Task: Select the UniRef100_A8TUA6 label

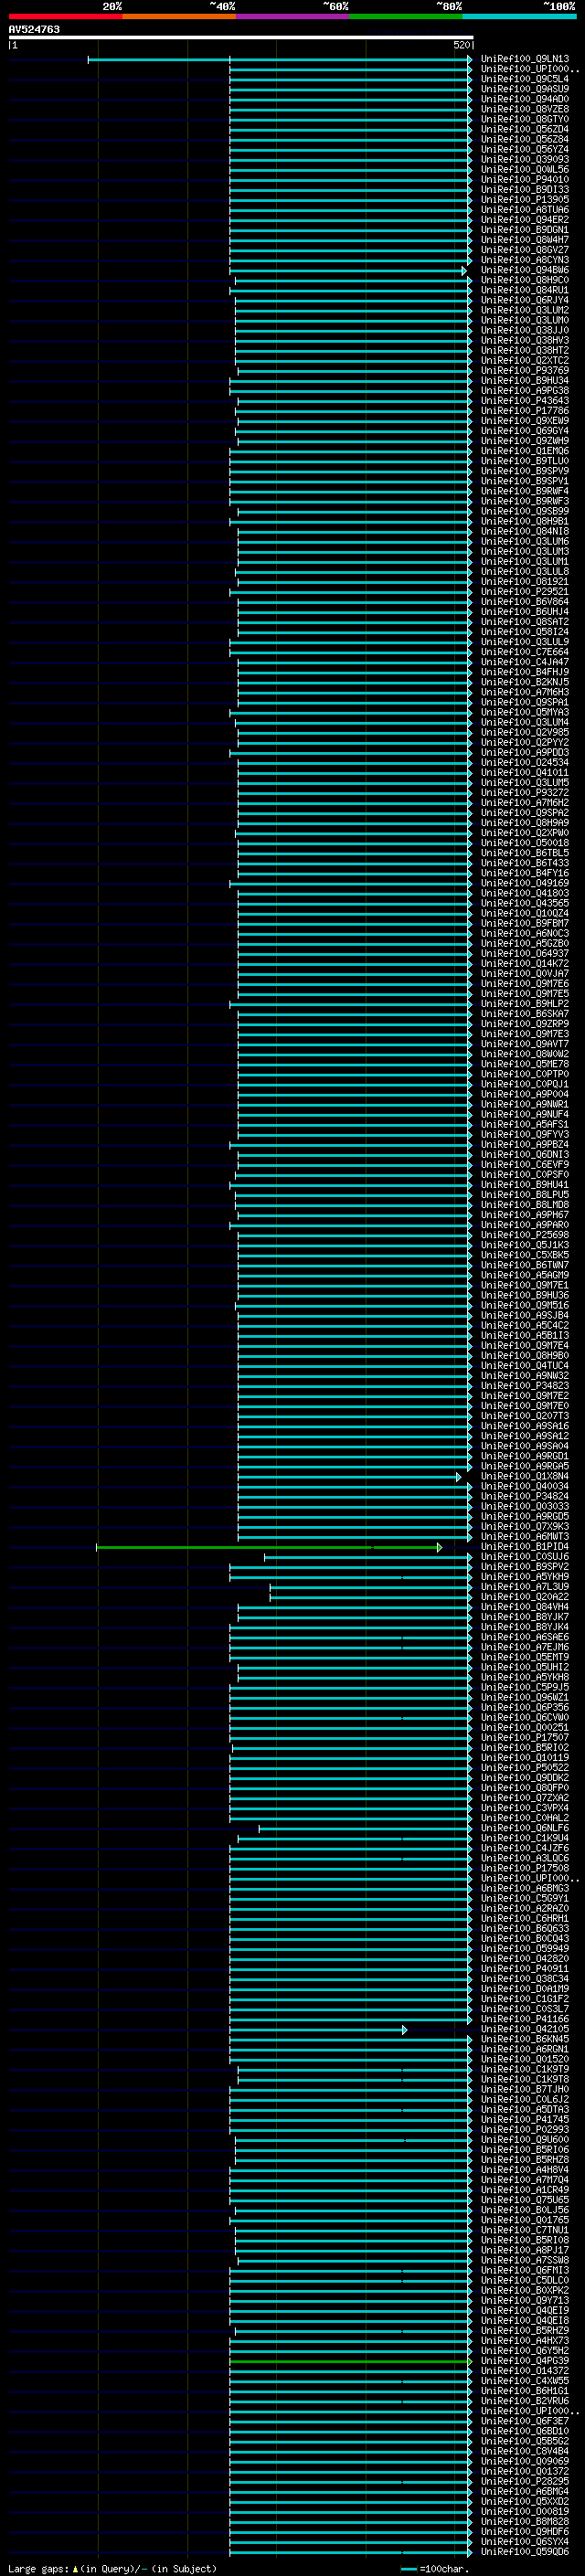Action: [x=525, y=210]
